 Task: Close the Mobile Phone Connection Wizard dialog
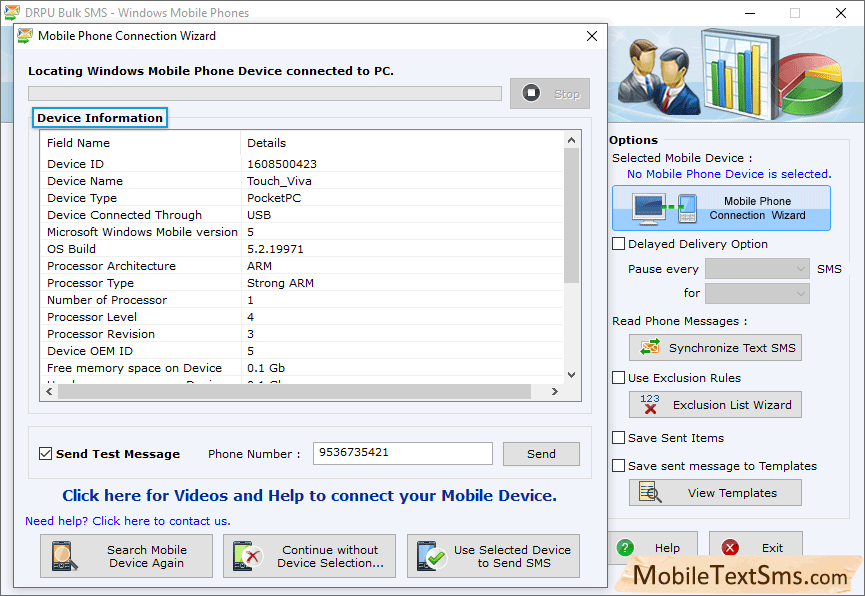(x=592, y=36)
